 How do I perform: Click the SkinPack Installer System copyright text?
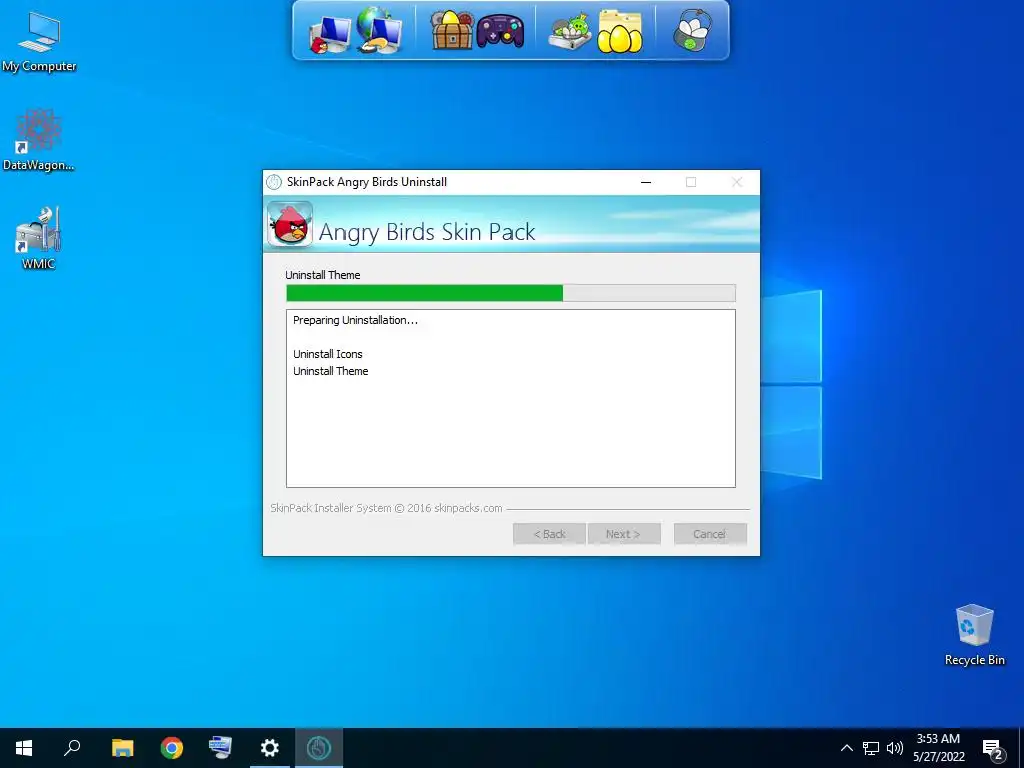tap(387, 508)
